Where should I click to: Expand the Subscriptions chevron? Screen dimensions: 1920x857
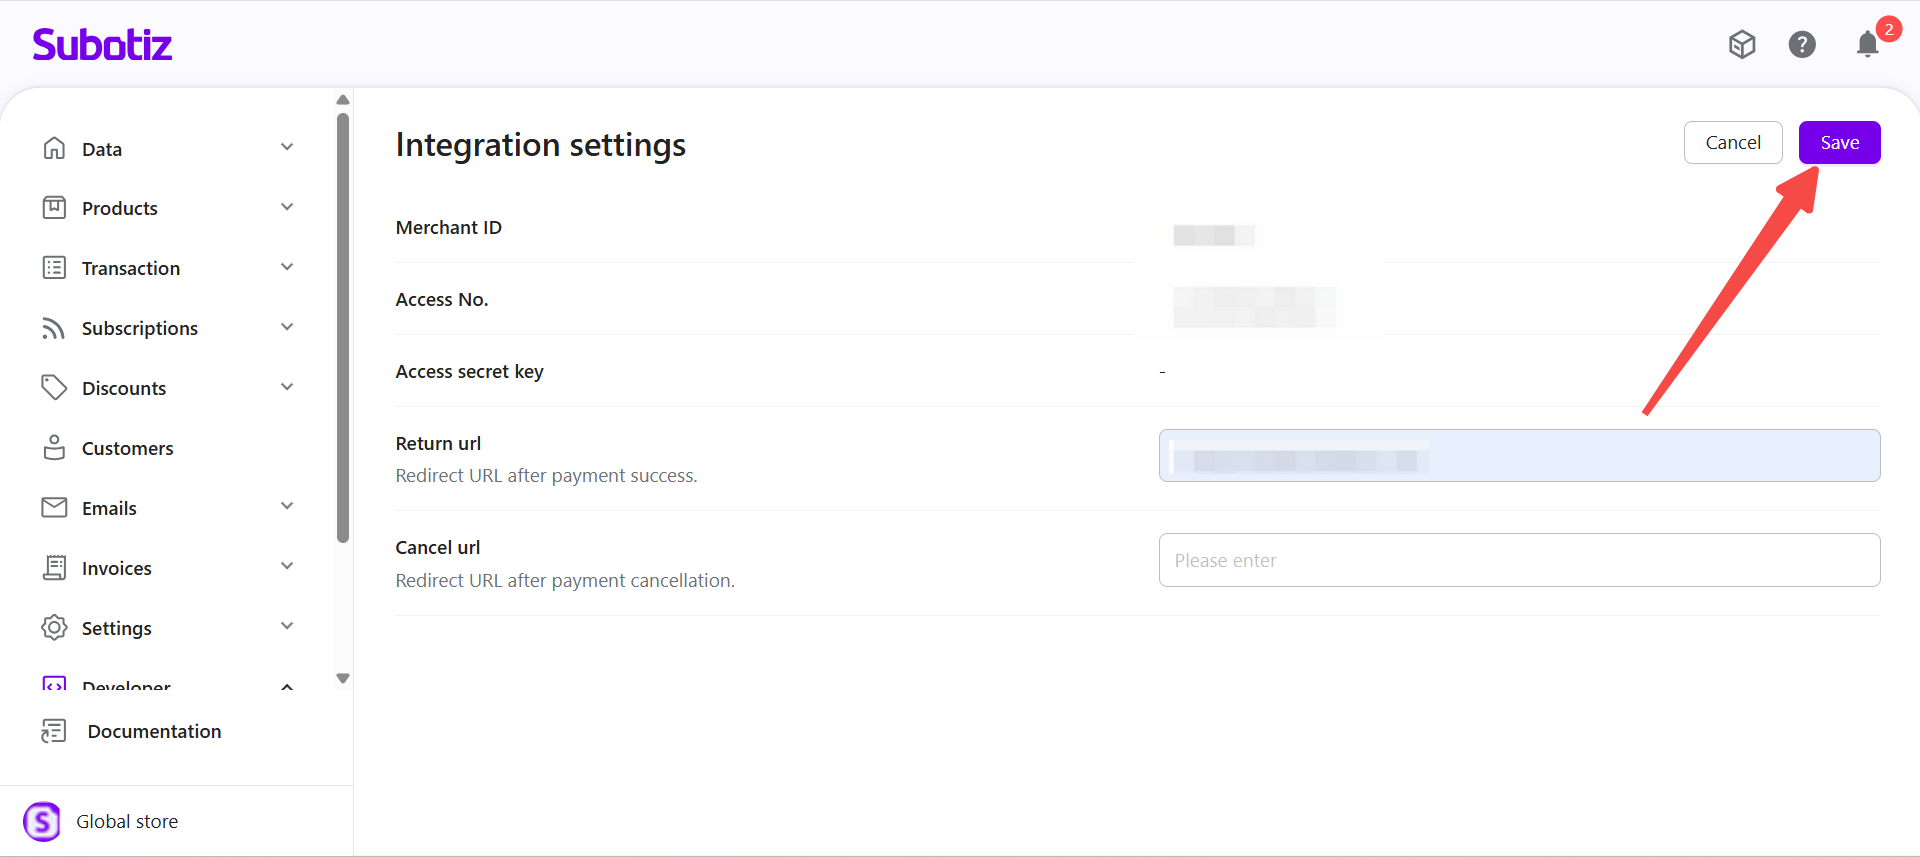click(287, 328)
